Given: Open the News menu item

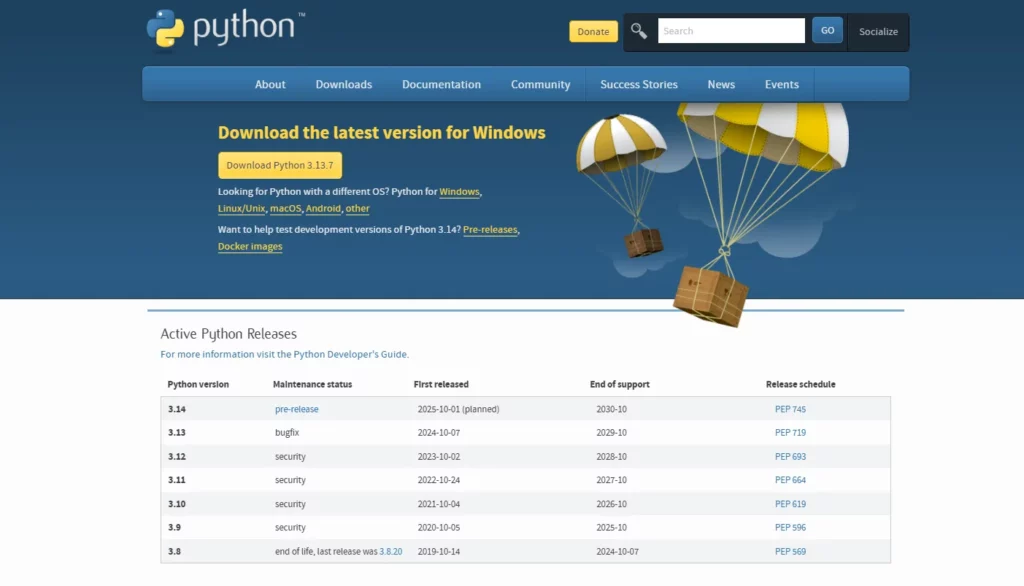Looking at the screenshot, I should pyautogui.click(x=721, y=84).
